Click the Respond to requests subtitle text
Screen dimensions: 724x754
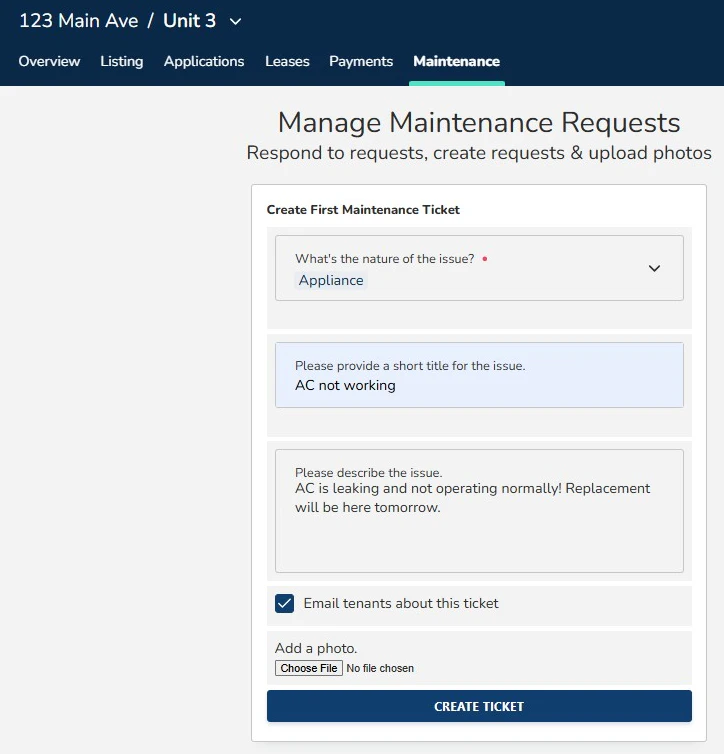tap(479, 153)
